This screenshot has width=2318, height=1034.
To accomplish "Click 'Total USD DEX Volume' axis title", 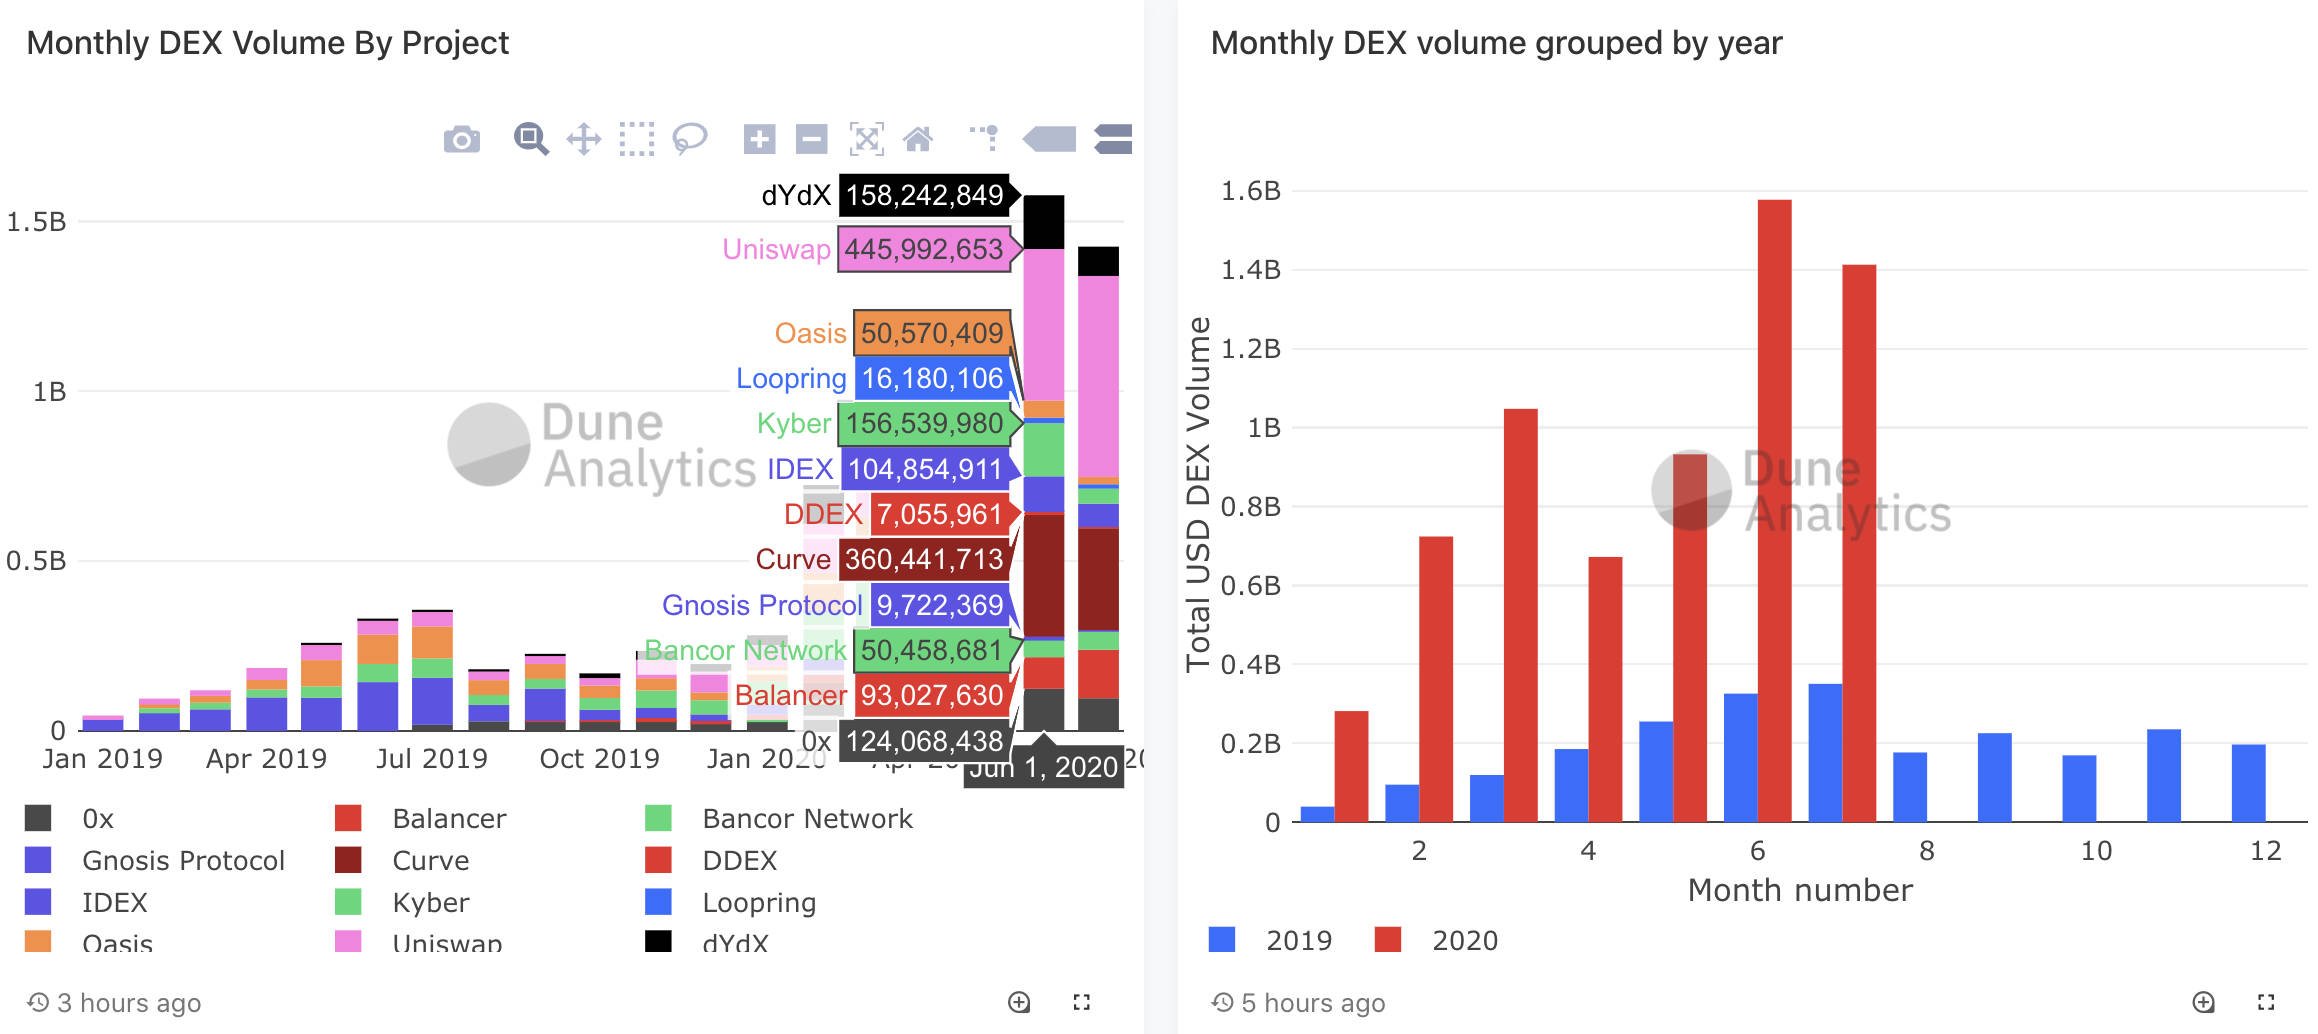I will [x=1197, y=494].
